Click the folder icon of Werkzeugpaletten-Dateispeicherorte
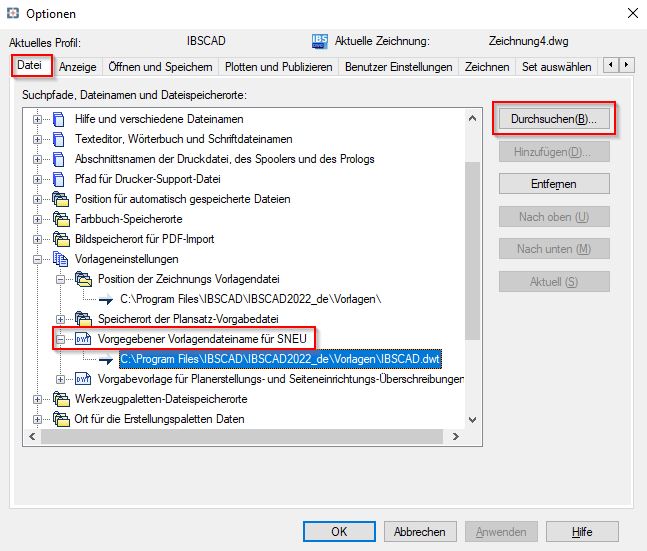 click(x=61, y=400)
